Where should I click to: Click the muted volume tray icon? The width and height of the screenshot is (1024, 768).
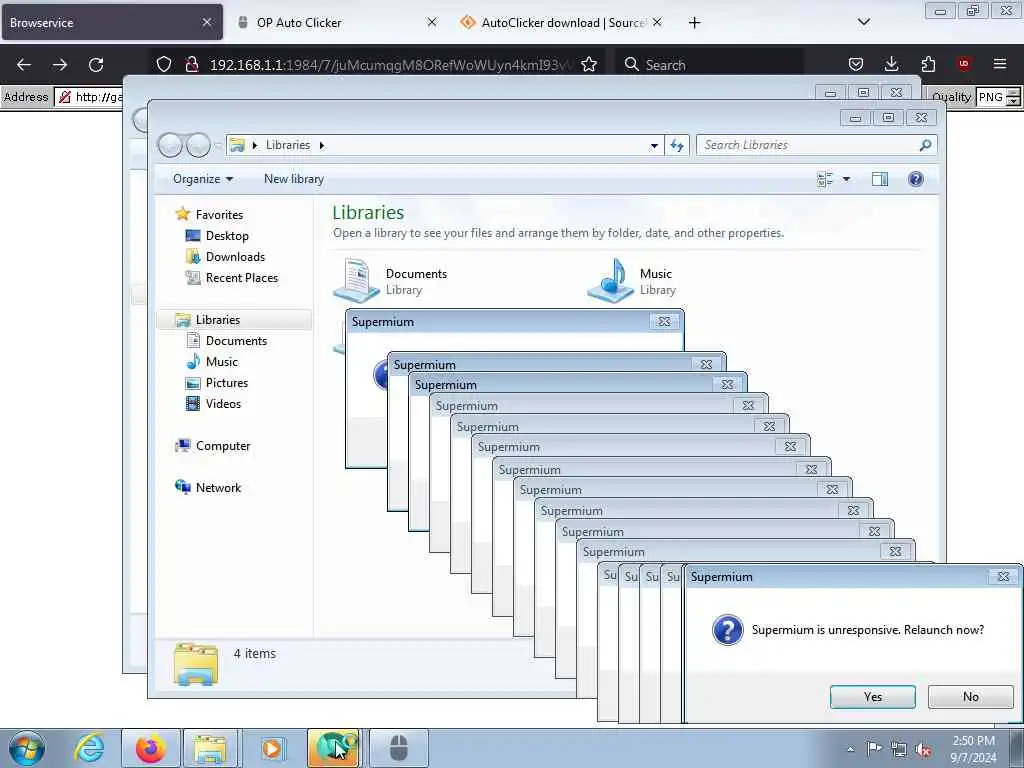(x=923, y=750)
